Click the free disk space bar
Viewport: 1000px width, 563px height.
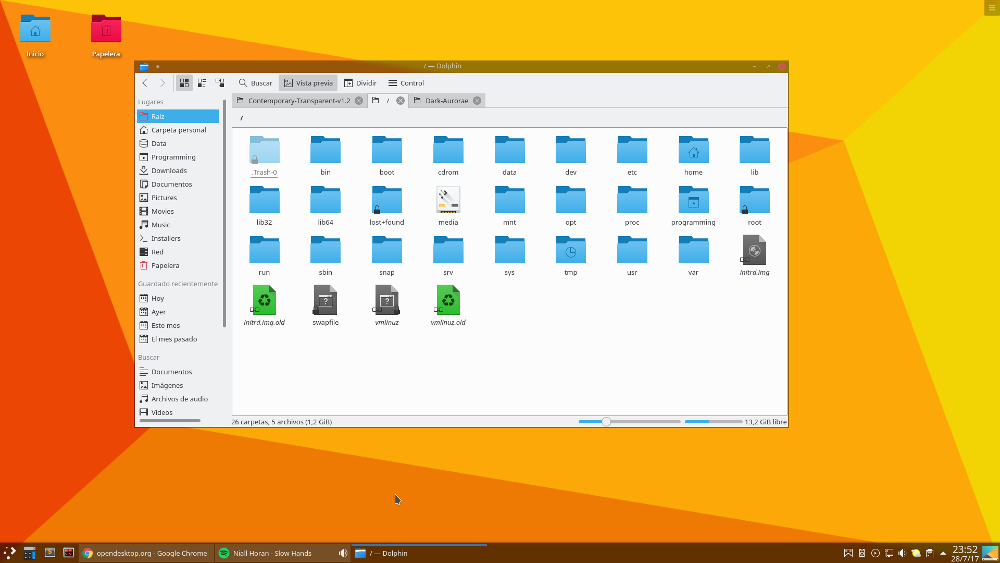point(713,421)
